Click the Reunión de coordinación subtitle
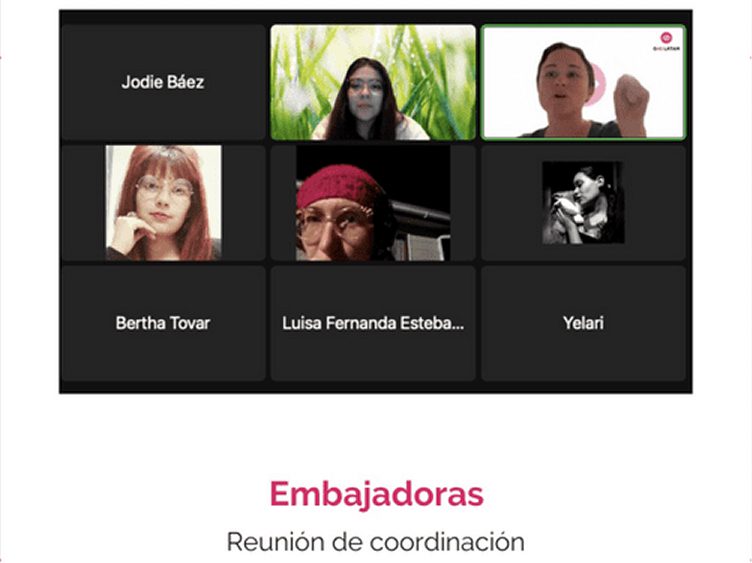Screen dimensions: 752x563 (x=376, y=542)
